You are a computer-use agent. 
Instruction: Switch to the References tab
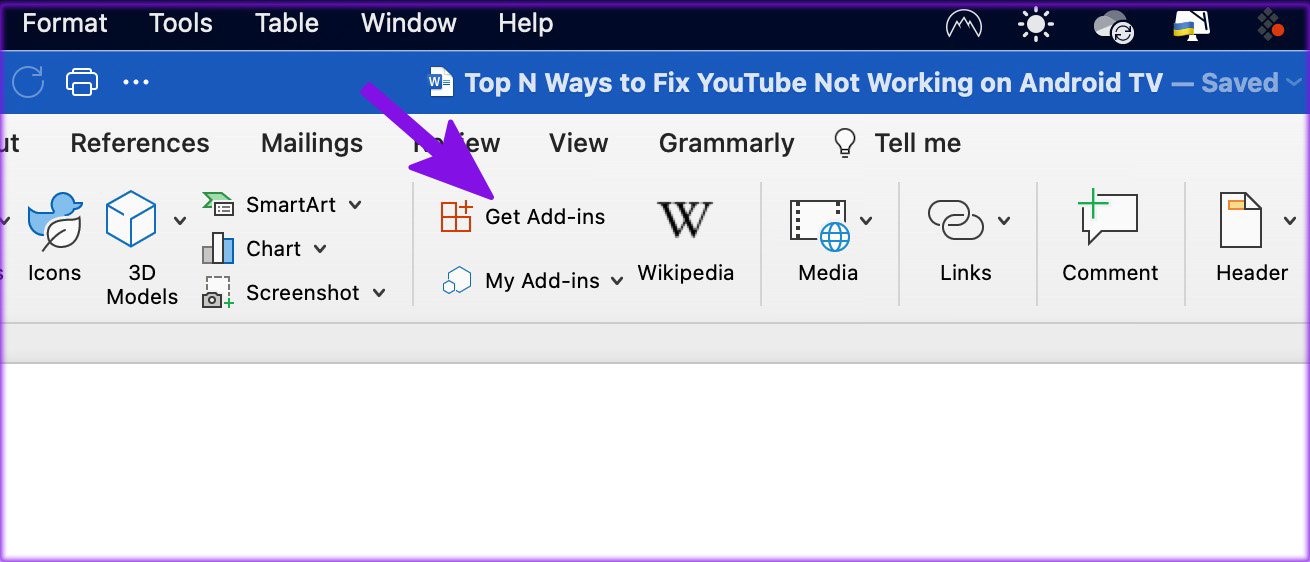(x=140, y=143)
